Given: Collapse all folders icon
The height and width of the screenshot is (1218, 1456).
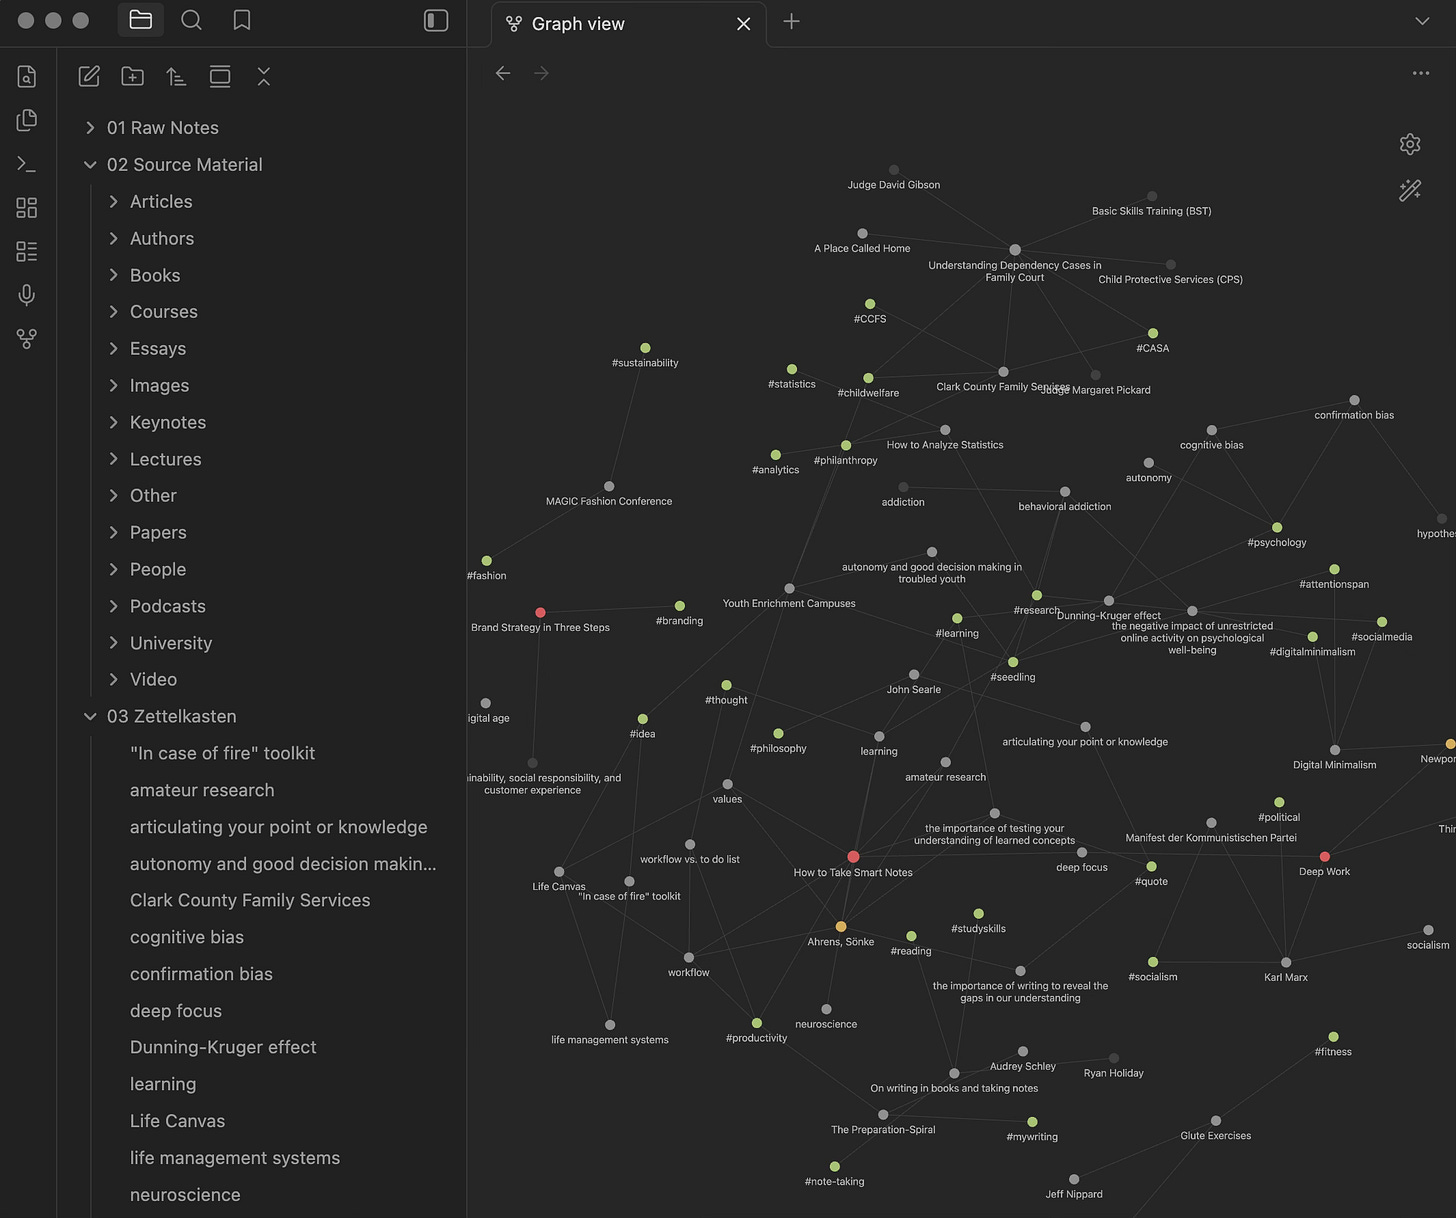Looking at the screenshot, I should 264,76.
